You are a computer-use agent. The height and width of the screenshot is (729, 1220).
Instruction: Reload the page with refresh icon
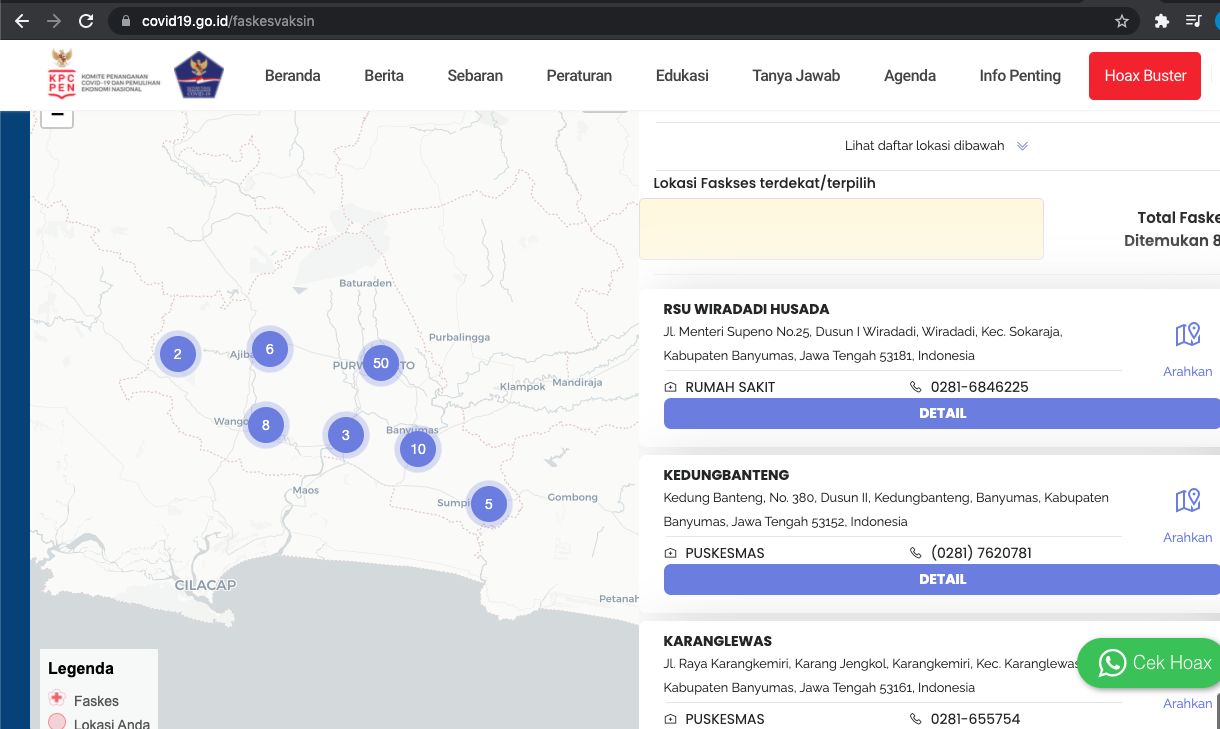(x=86, y=20)
